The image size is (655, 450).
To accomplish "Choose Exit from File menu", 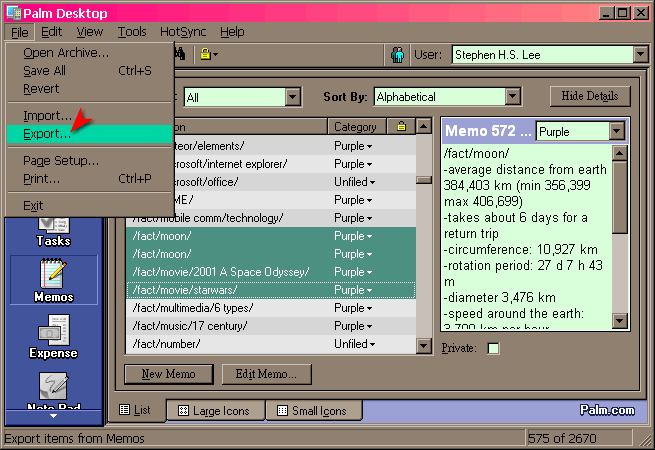I will pos(89,206).
